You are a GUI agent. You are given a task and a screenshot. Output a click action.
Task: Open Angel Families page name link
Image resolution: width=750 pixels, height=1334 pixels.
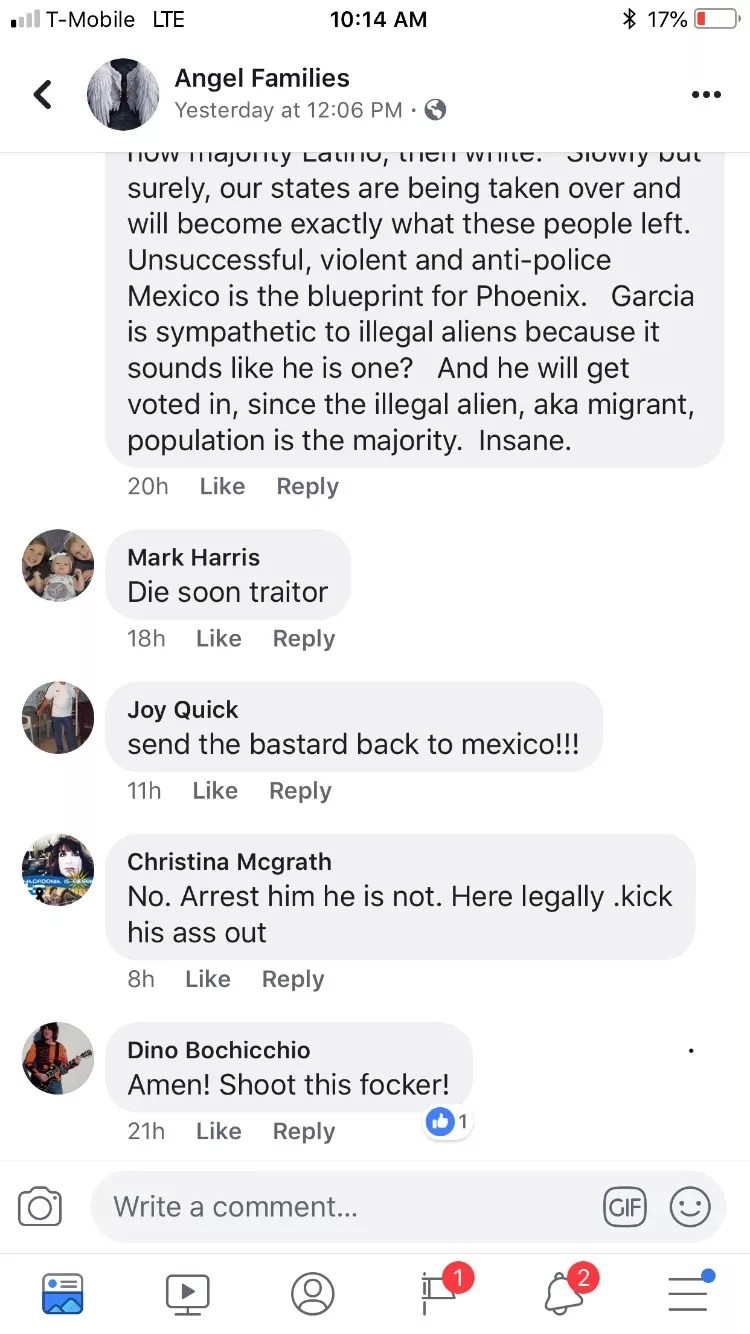262,78
